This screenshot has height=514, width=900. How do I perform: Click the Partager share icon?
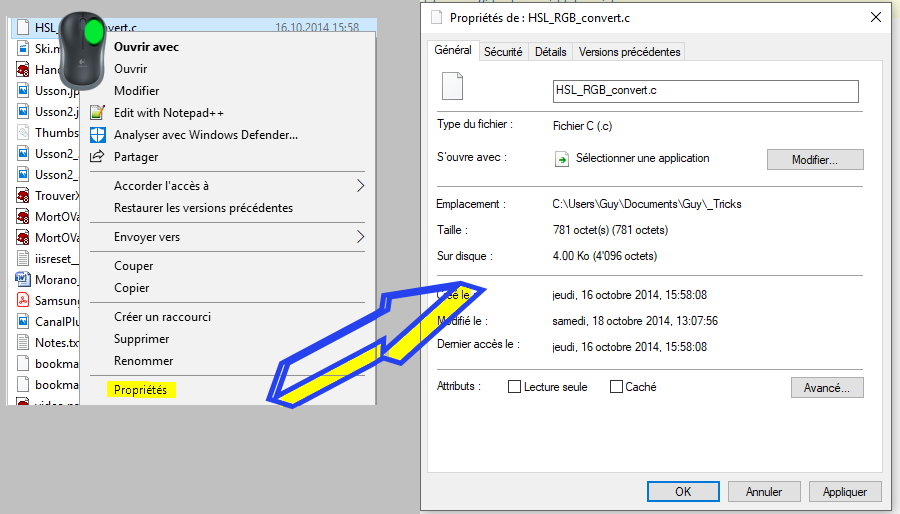point(98,157)
